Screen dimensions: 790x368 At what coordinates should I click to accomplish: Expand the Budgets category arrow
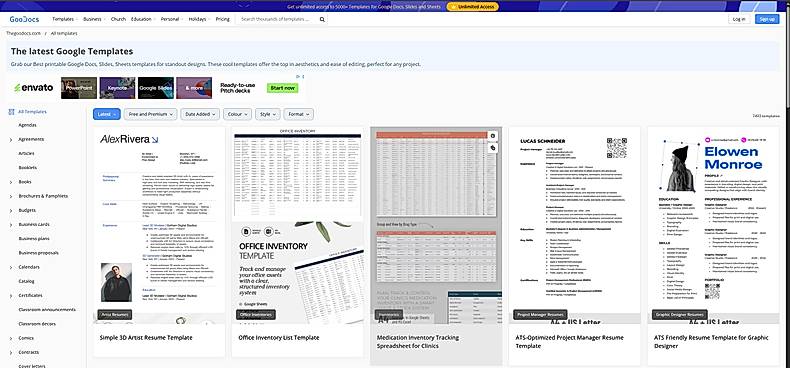tap(11, 211)
